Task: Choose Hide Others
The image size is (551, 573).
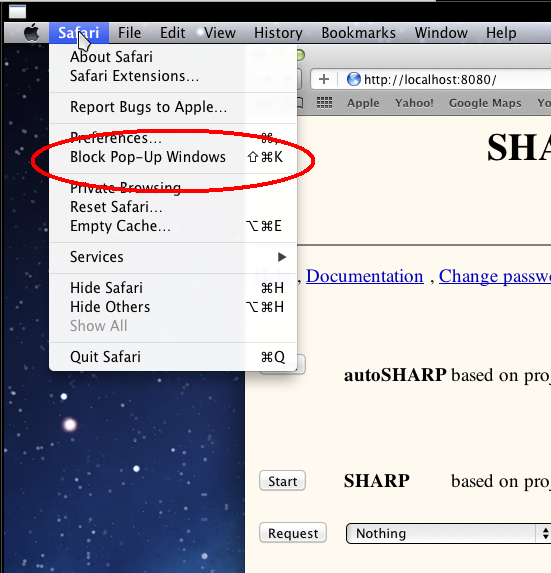Action: pos(173,307)
